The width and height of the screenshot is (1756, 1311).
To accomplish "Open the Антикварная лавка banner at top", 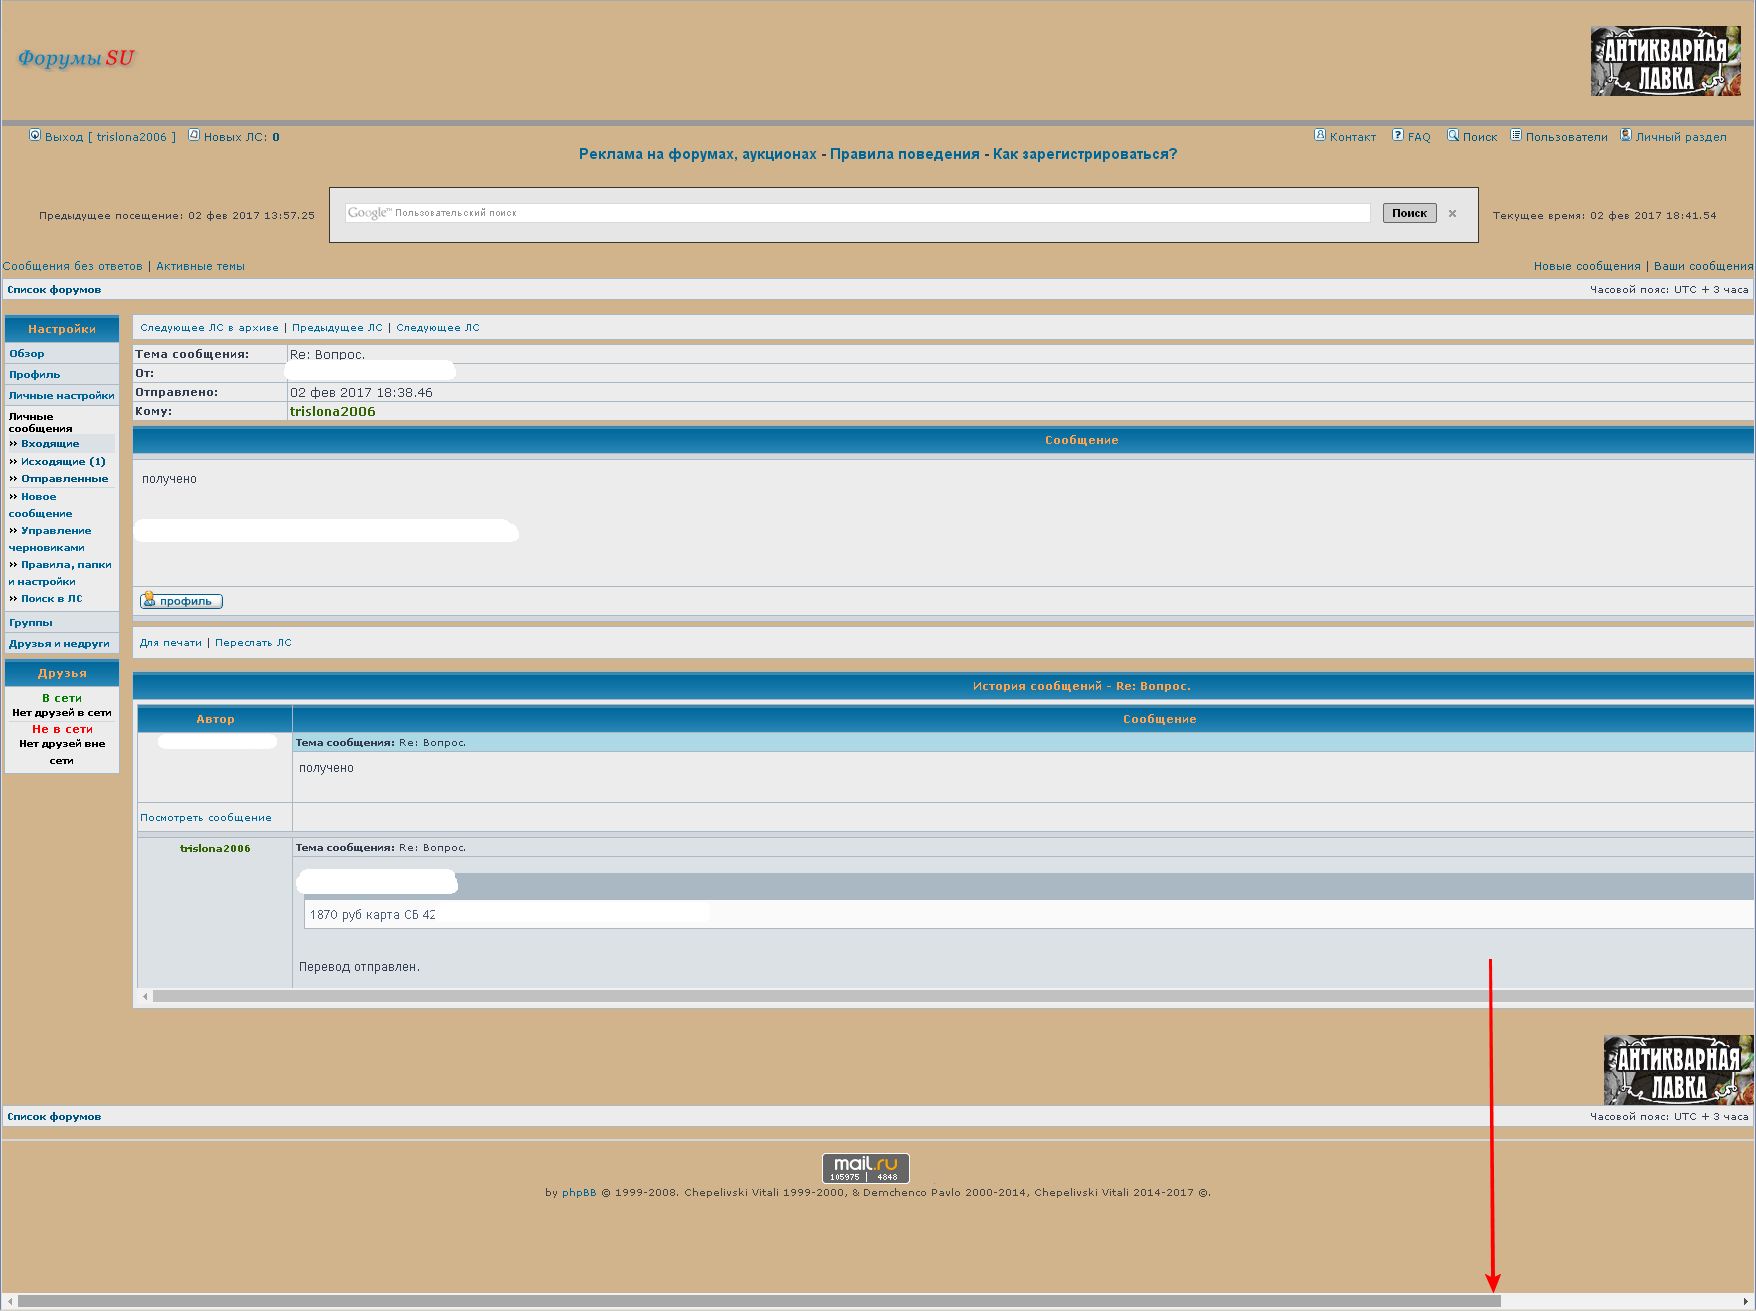I will 1664,62.
